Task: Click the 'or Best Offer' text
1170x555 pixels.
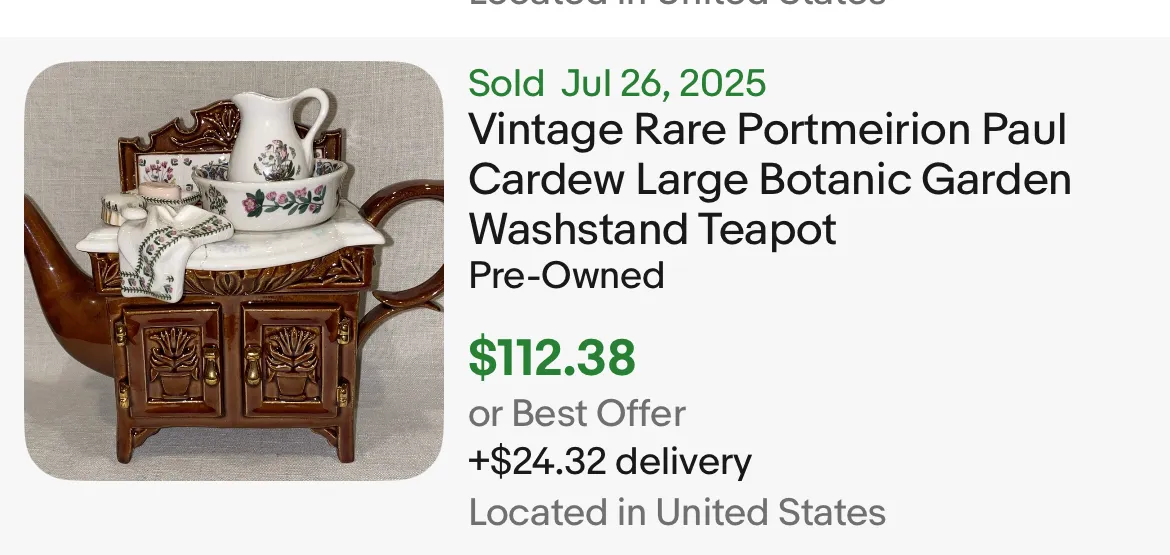Action: point(577,413)
